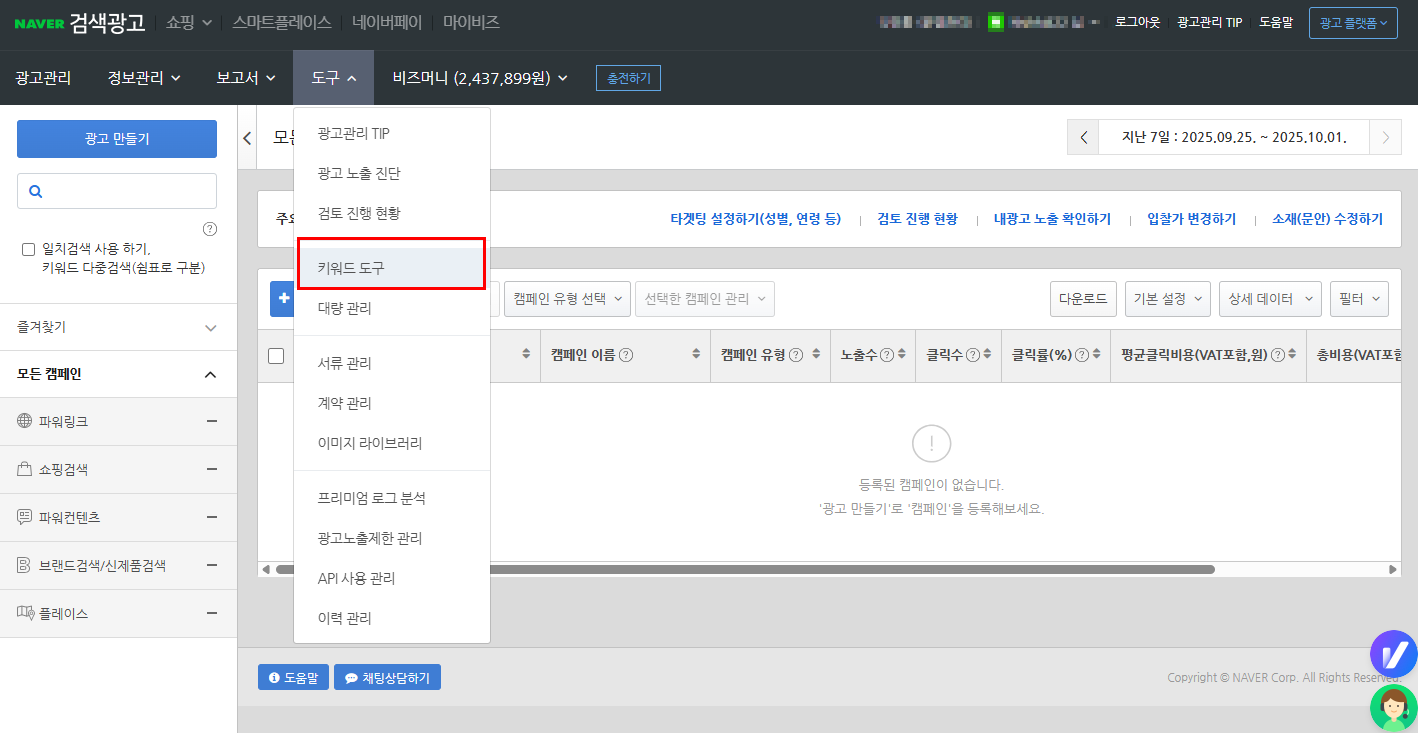This screenshot has height=733, width=1418.
Task: Open the customer support avatar icon
Action: (1394, 709)
